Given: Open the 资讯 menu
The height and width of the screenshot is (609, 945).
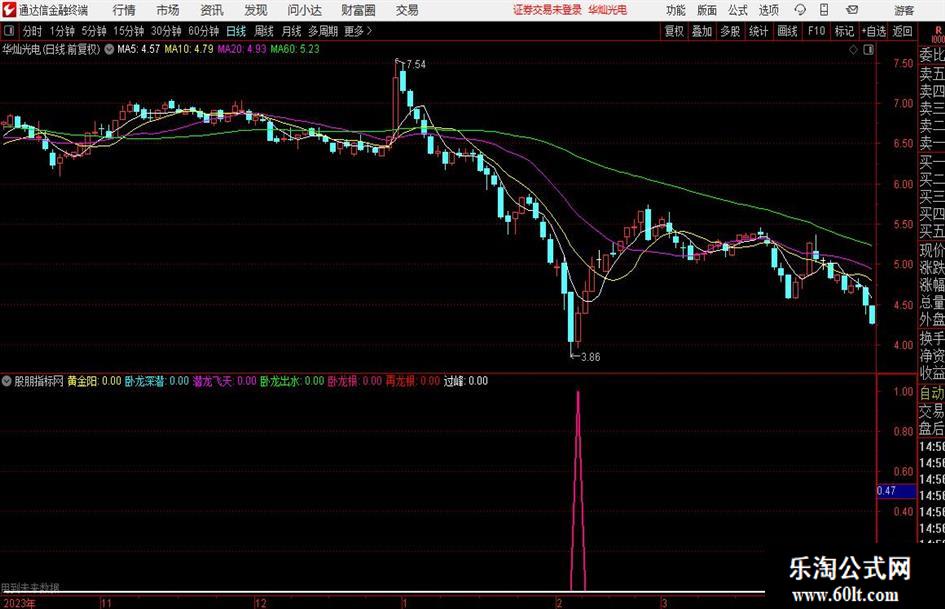Looking at the screenshot, I should pos(212,10).
